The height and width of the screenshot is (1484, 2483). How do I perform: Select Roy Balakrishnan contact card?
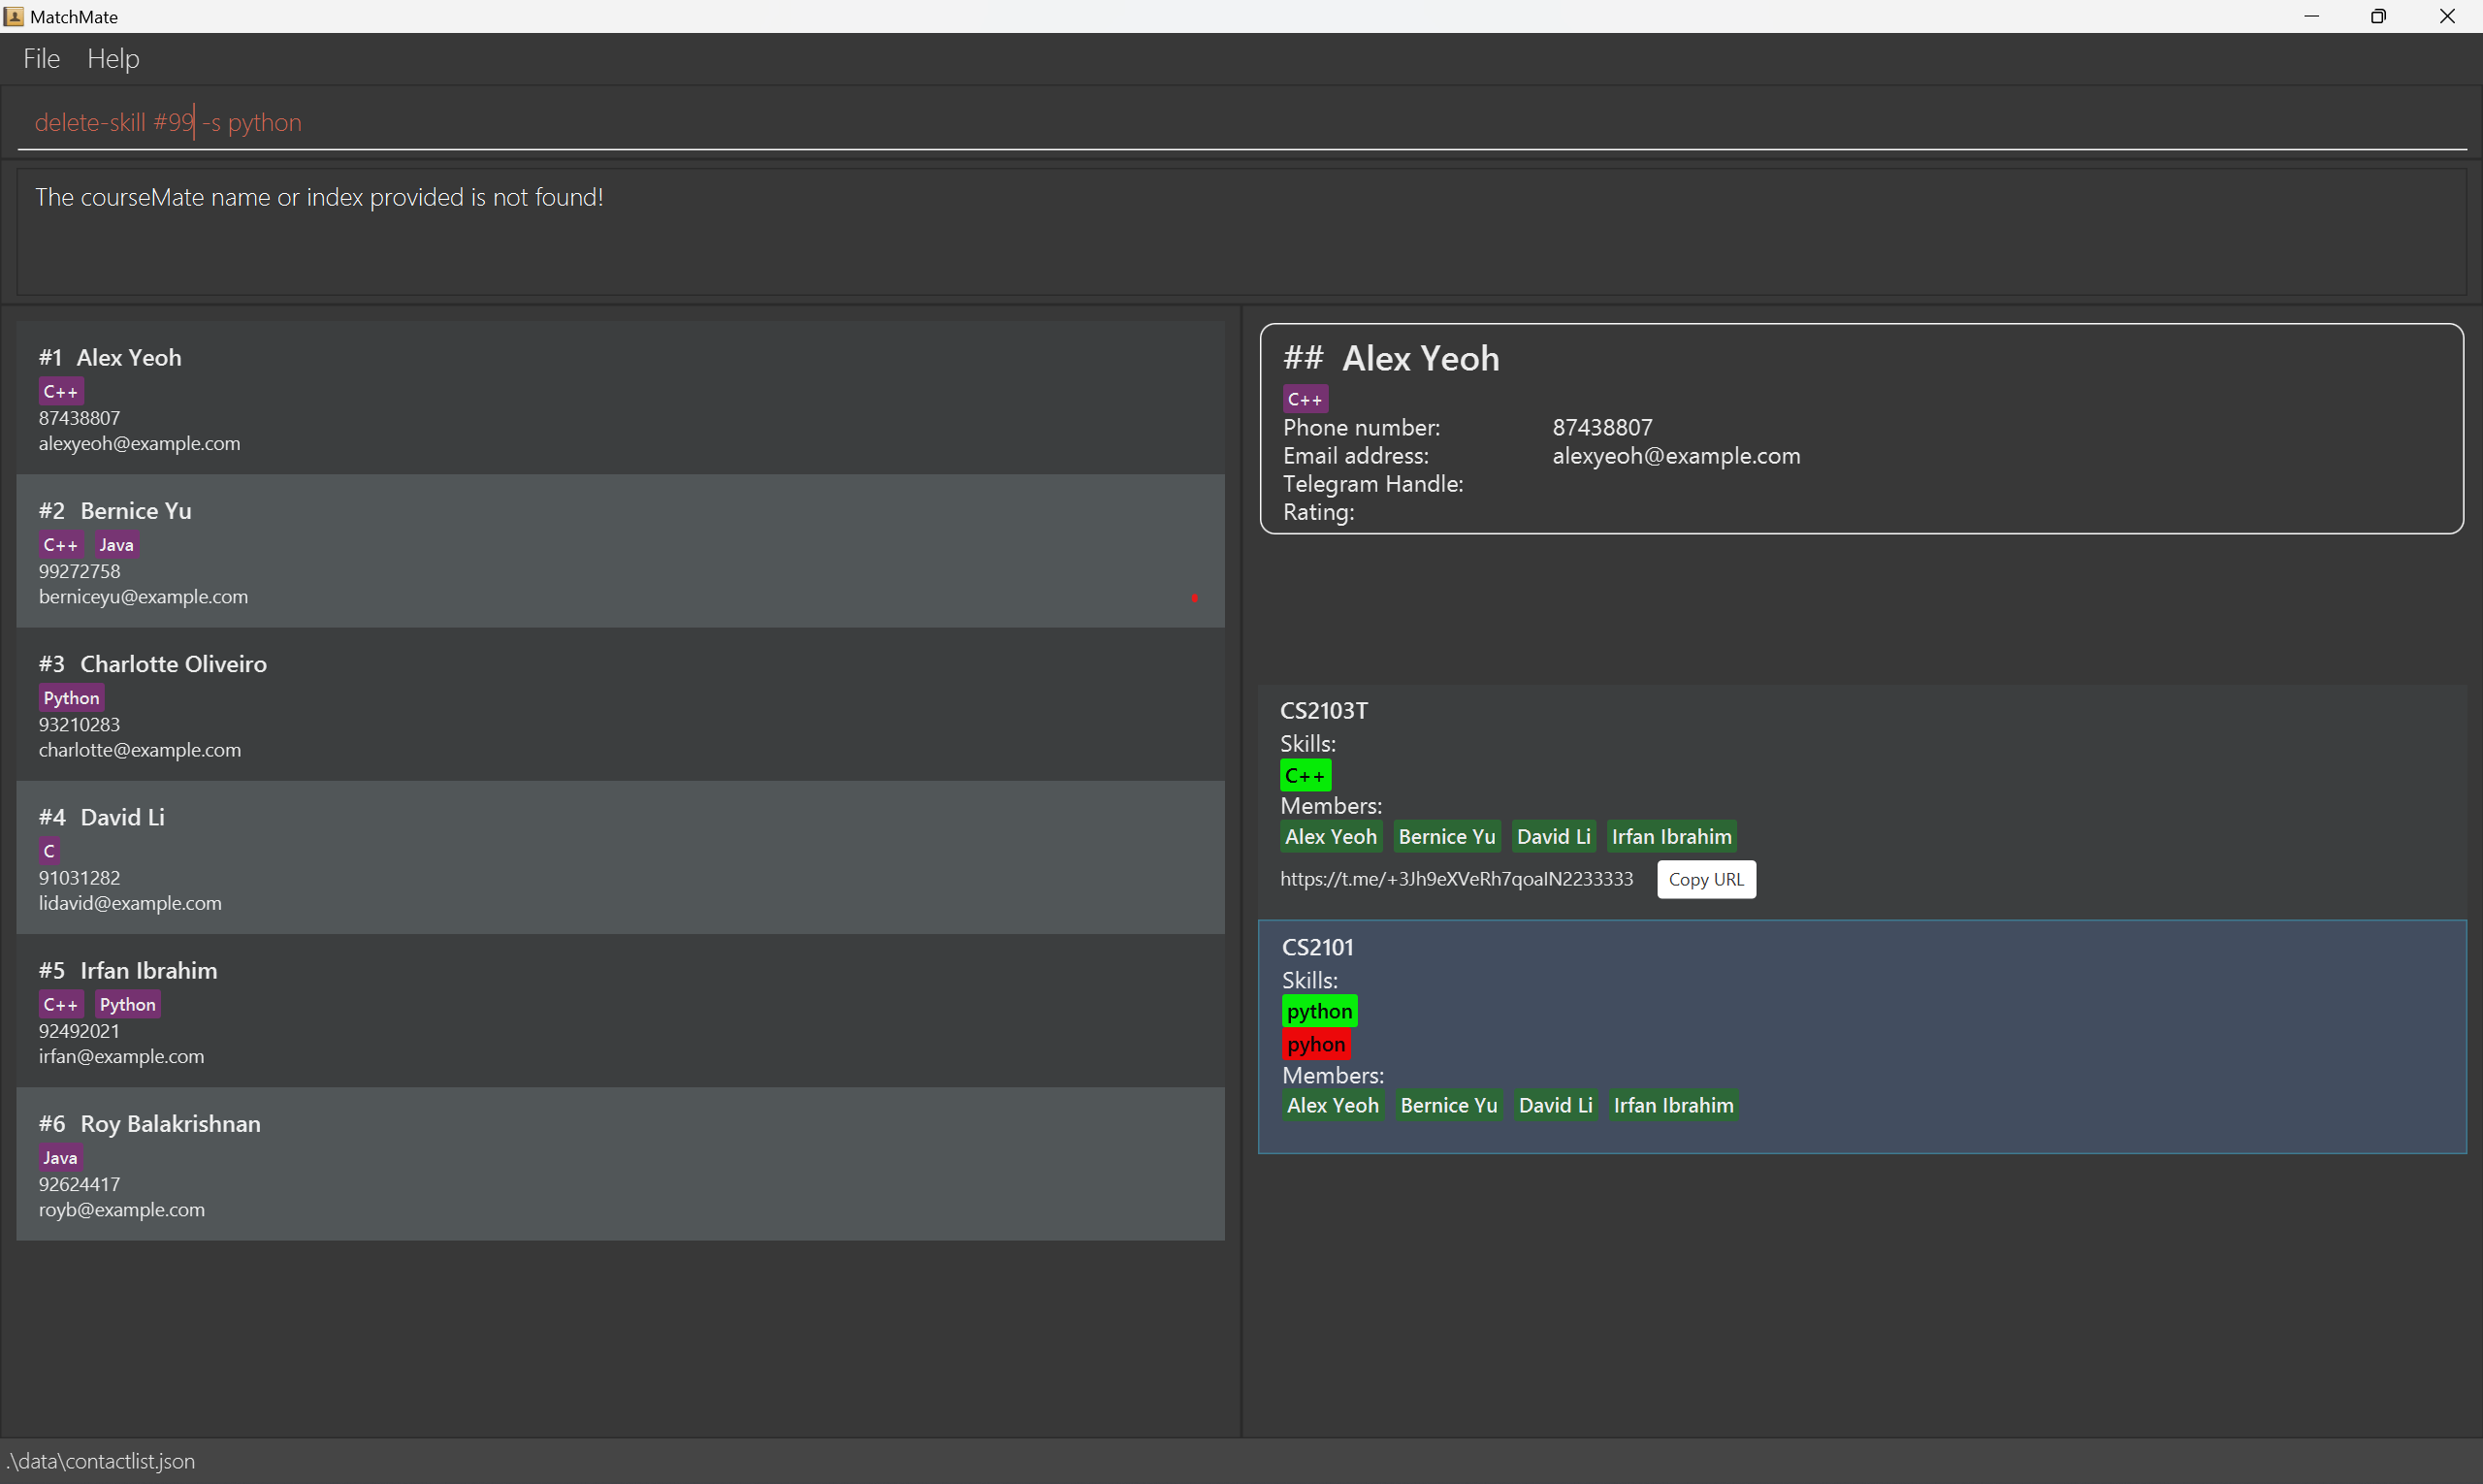(x=620, y=1164)
